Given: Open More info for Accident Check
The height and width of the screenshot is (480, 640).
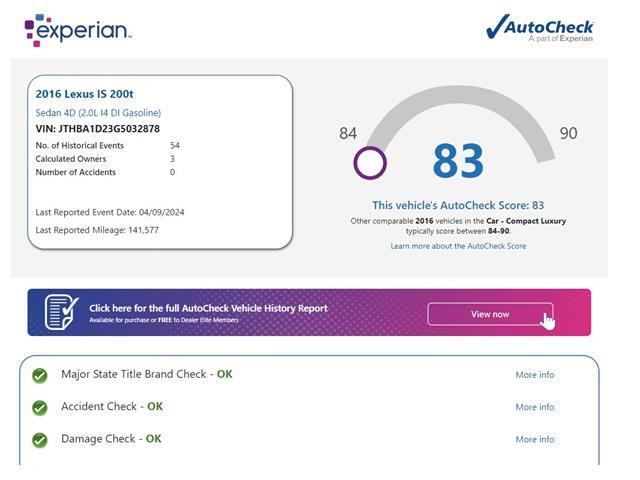Looking at the screenshot, I should coord(535,407).
